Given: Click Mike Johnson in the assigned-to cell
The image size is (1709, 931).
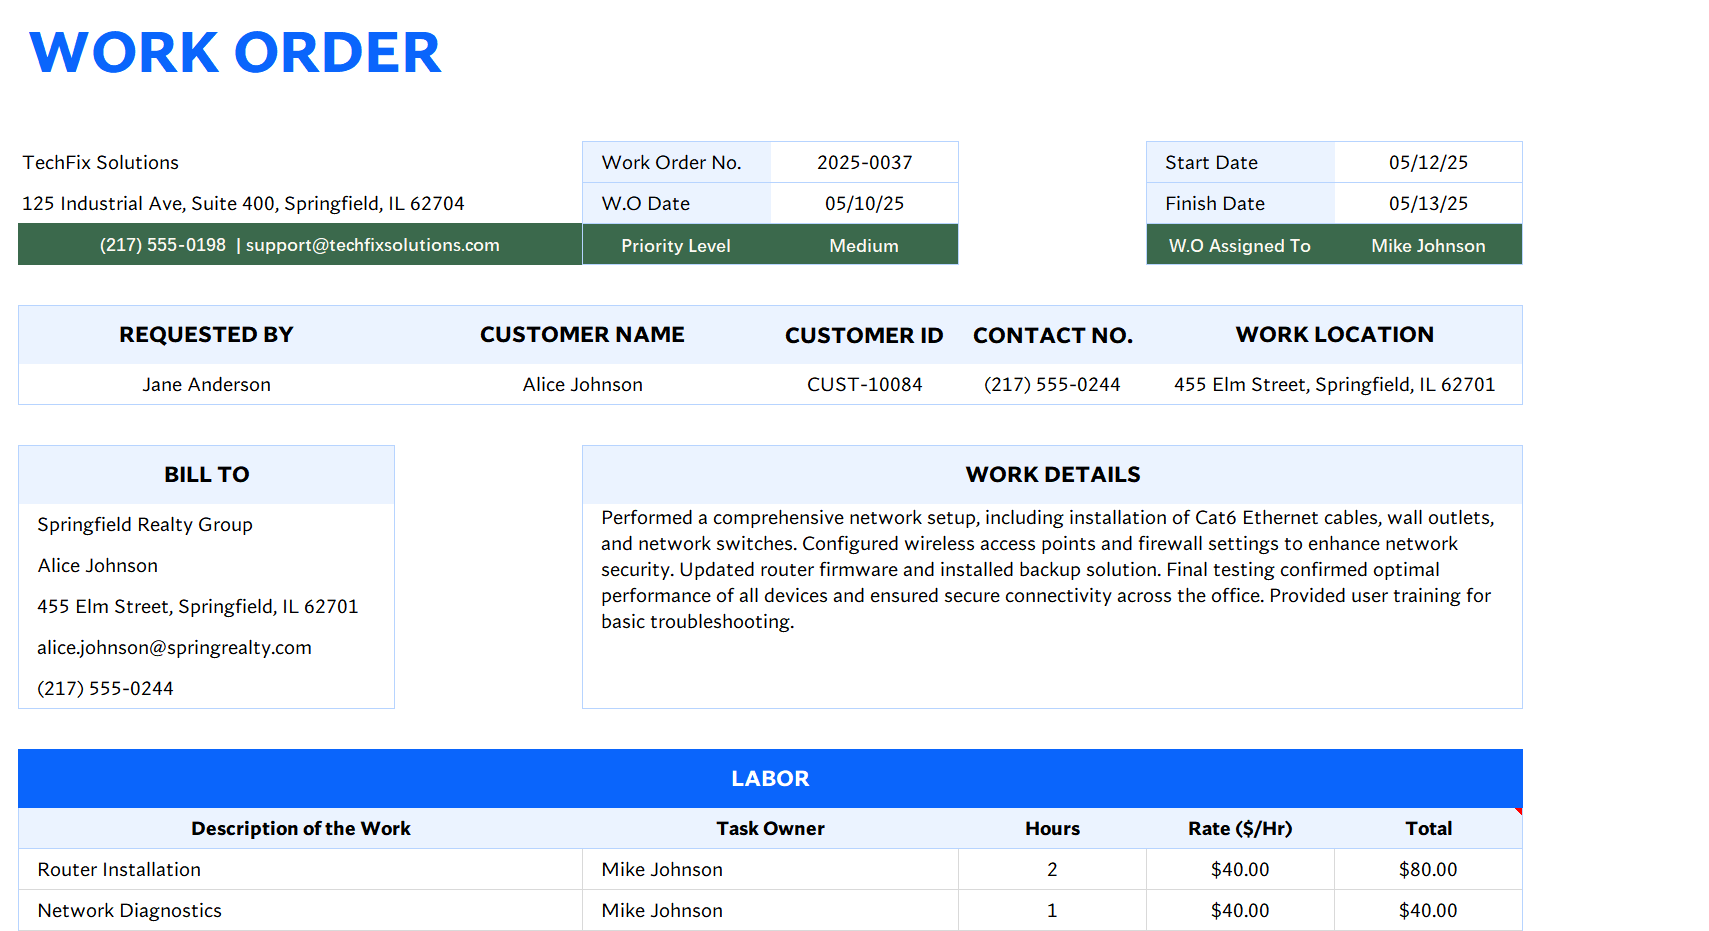Looking at the screenshot, I should point(1428,246).
